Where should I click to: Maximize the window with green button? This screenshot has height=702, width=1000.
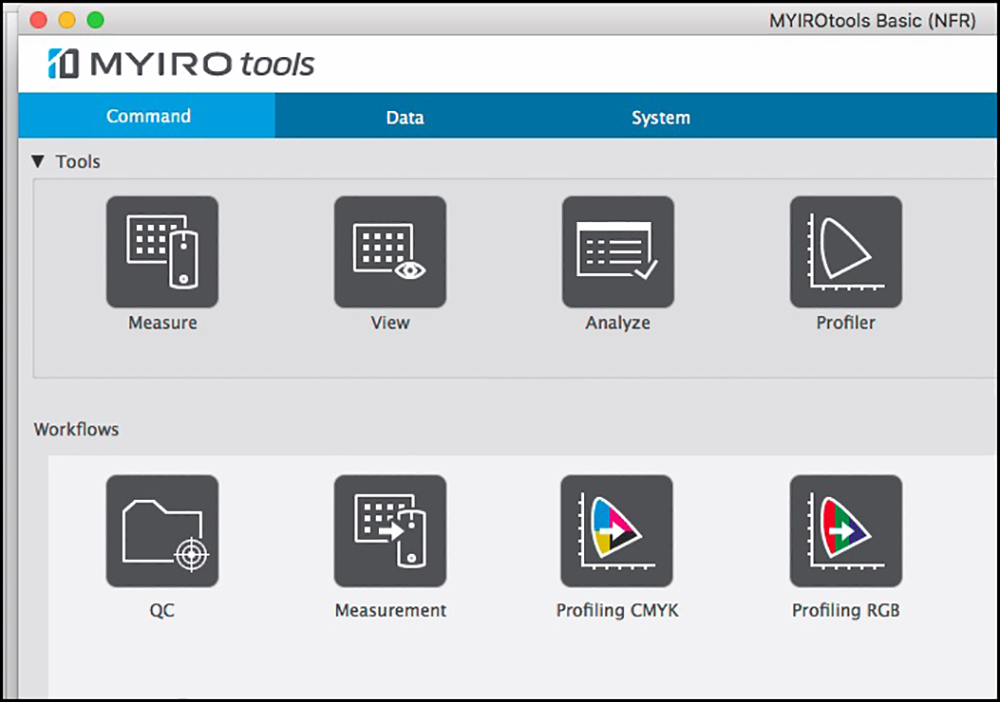tap(95, 20)
